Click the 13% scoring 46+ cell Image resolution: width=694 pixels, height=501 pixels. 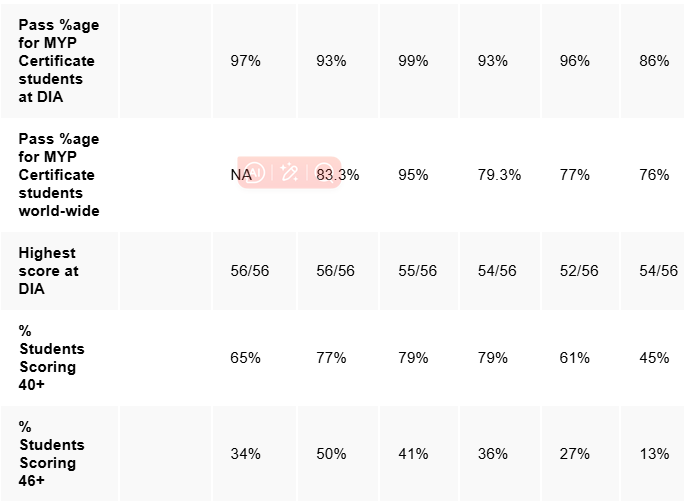pyautogui.click(x=654, y=454)
